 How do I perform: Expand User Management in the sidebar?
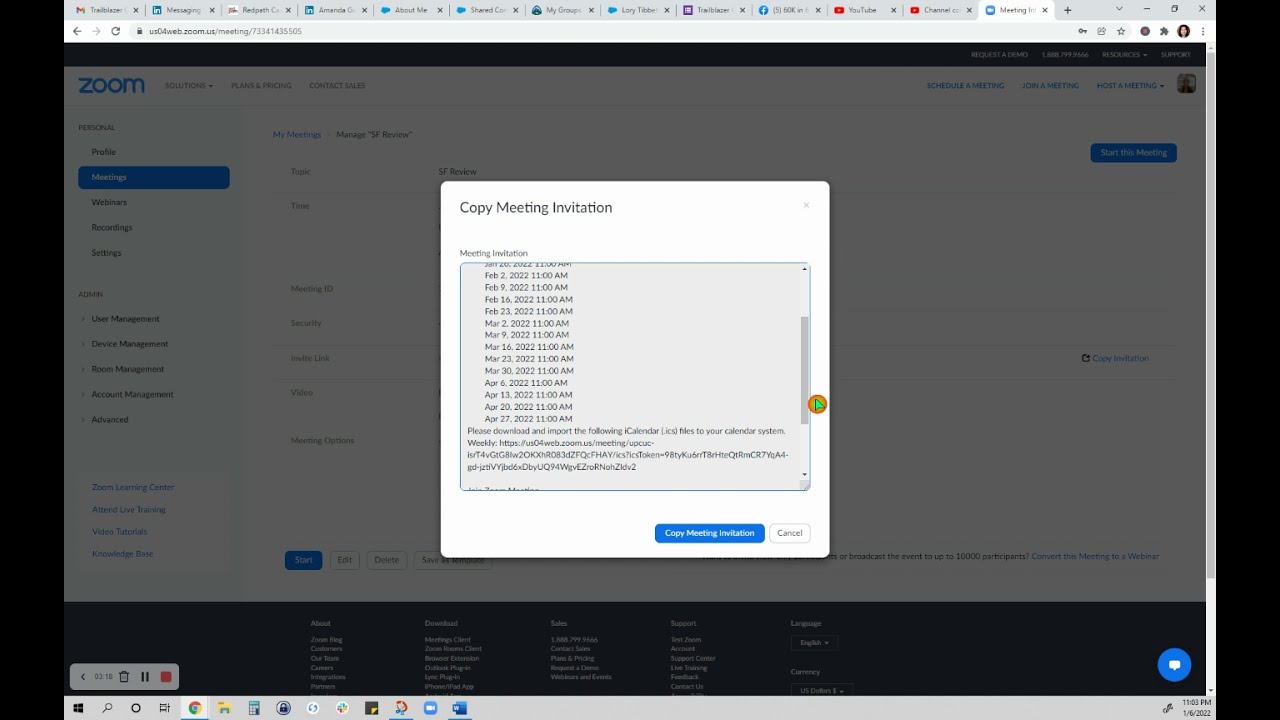[125, 319]
